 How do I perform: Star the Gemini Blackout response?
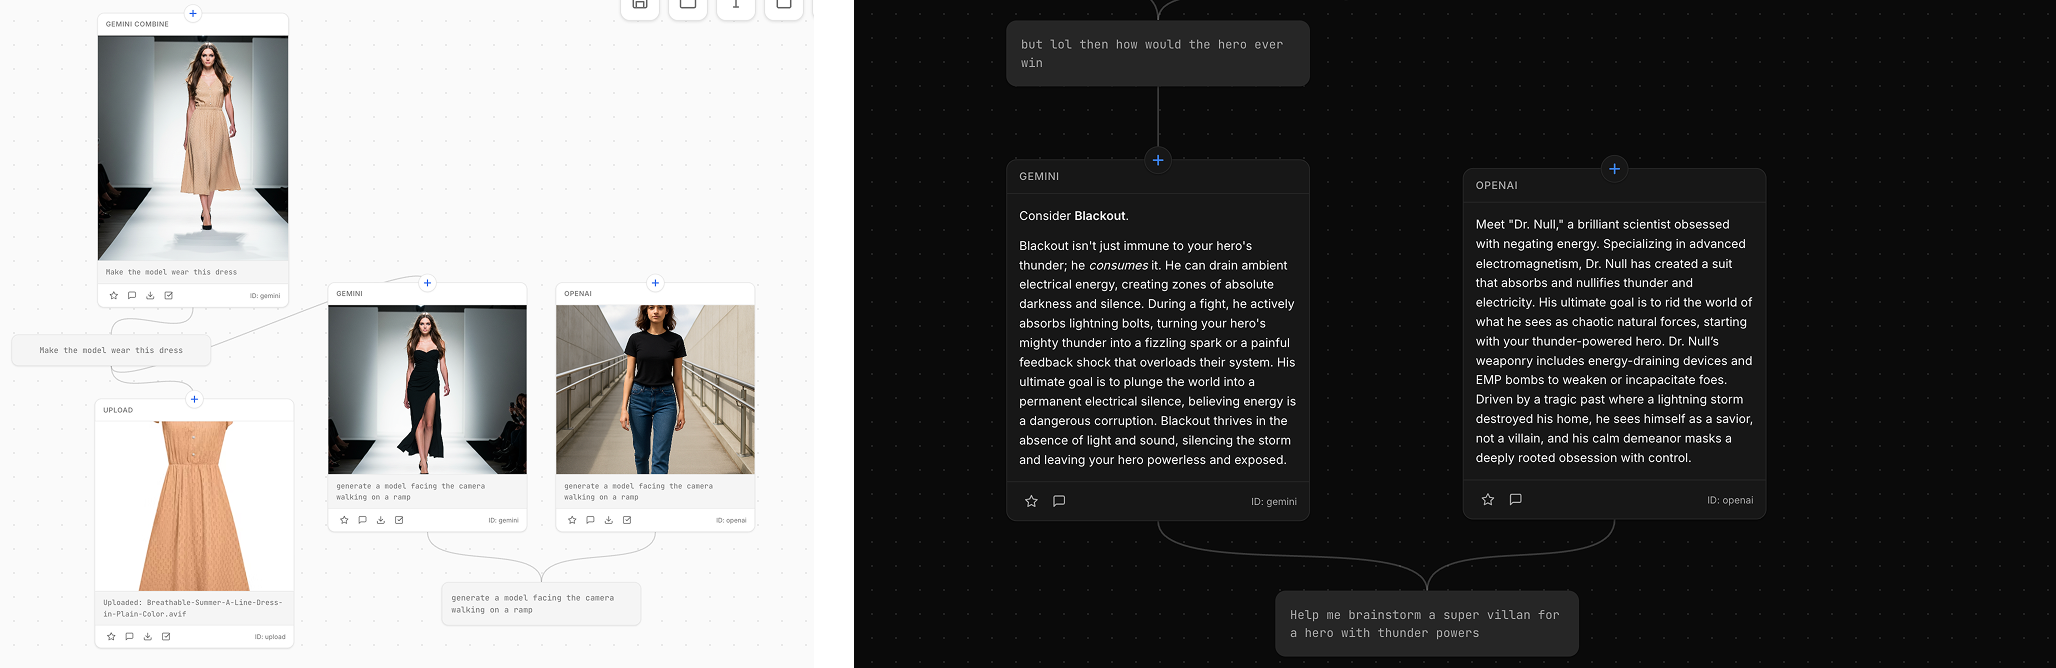pos(1031,501)
